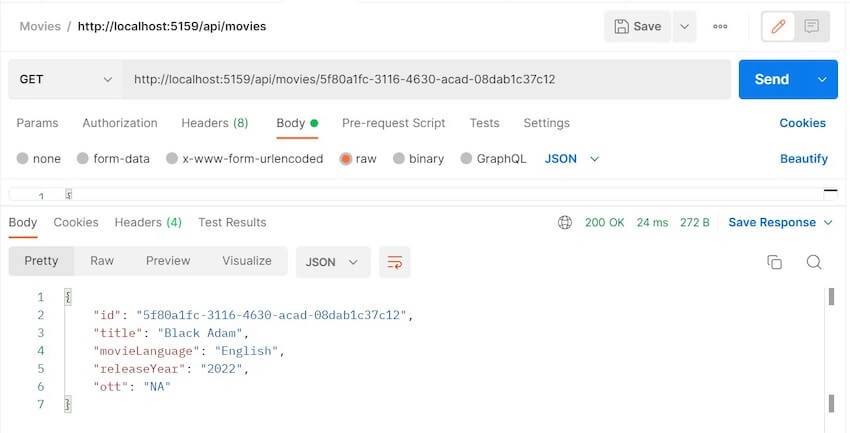Open the Visualize response view
The image size is (850, 433).
[247, 261]
